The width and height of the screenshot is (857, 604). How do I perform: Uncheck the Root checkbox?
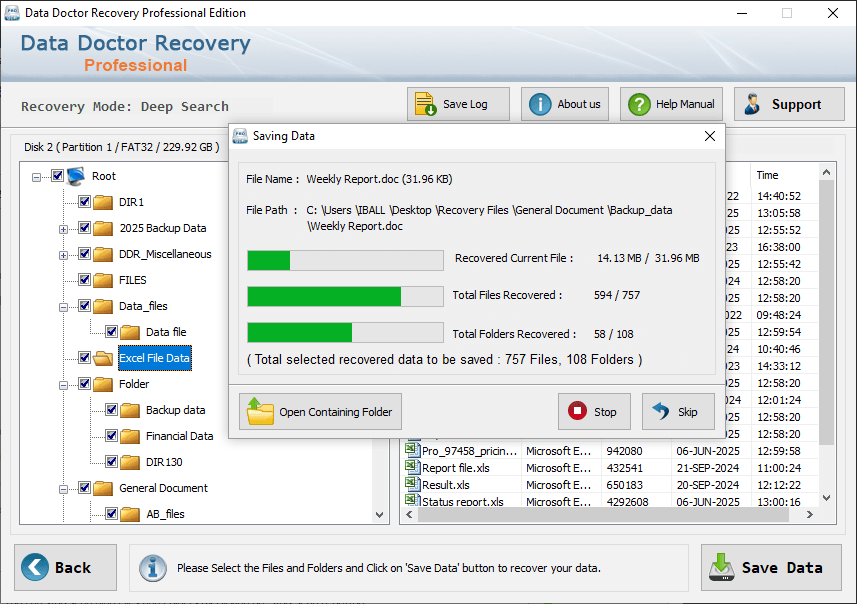[x=57, y=175]
